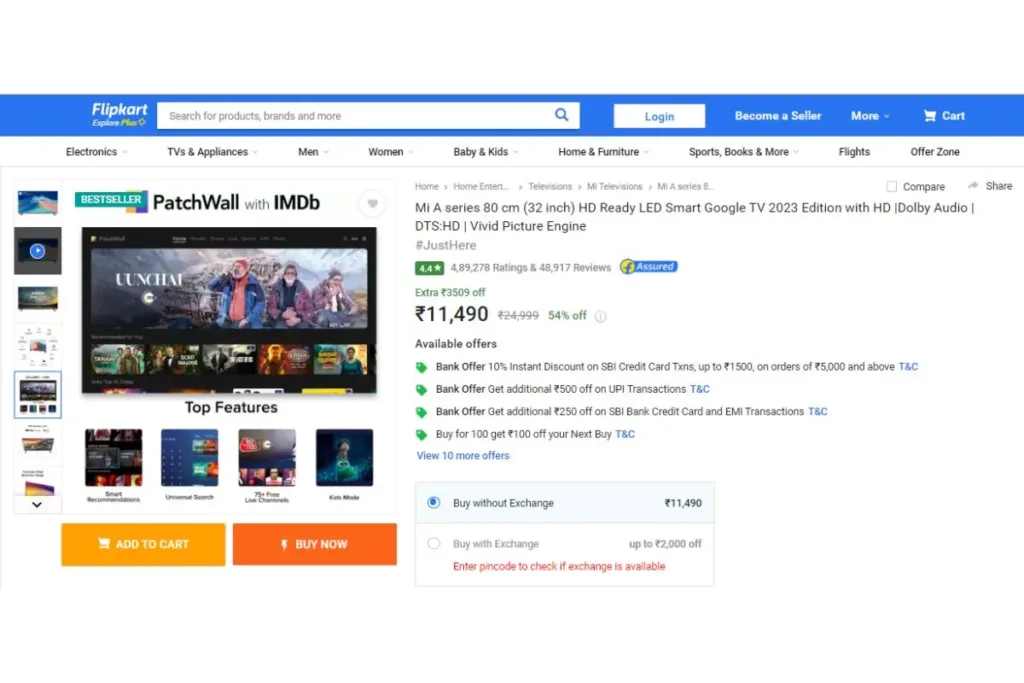Click the Flipkart Explore Plus logo
The height and width of the screenshot is (683, 1024).
(120, 114)
